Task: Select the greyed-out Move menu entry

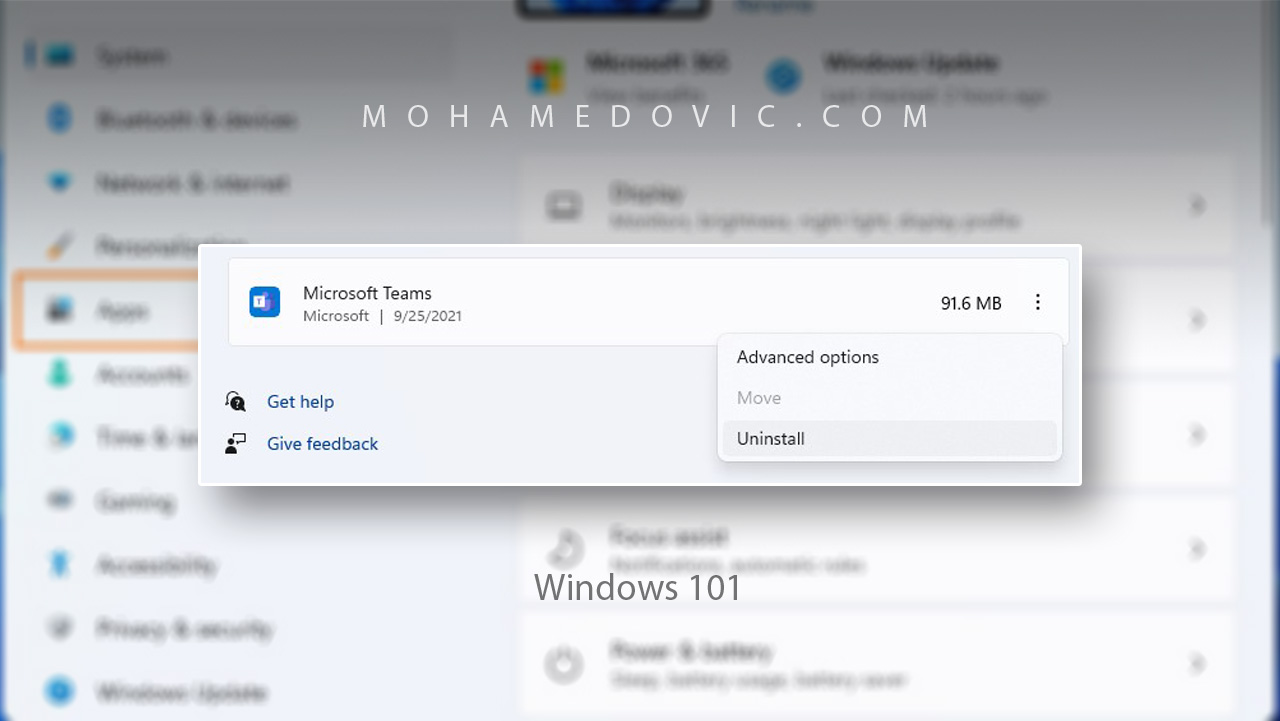Action: (x=759, y=398)
